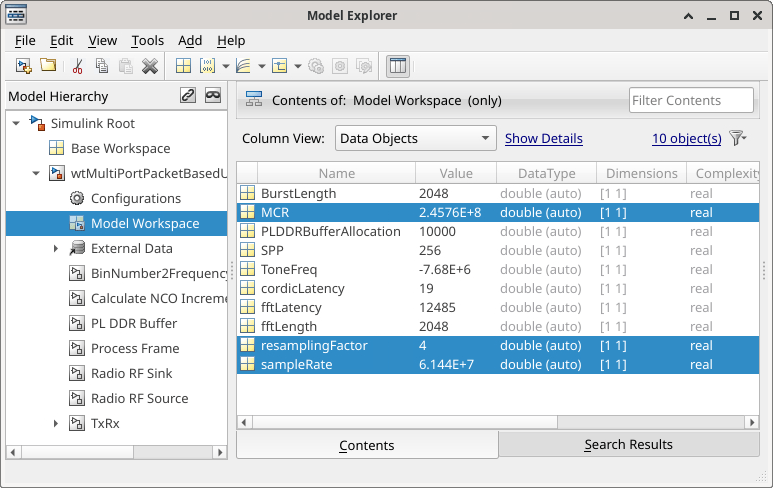This screenshot has width=773, height=488.
Task: Click the filter funnel icon
Action: tap(737, 138)
